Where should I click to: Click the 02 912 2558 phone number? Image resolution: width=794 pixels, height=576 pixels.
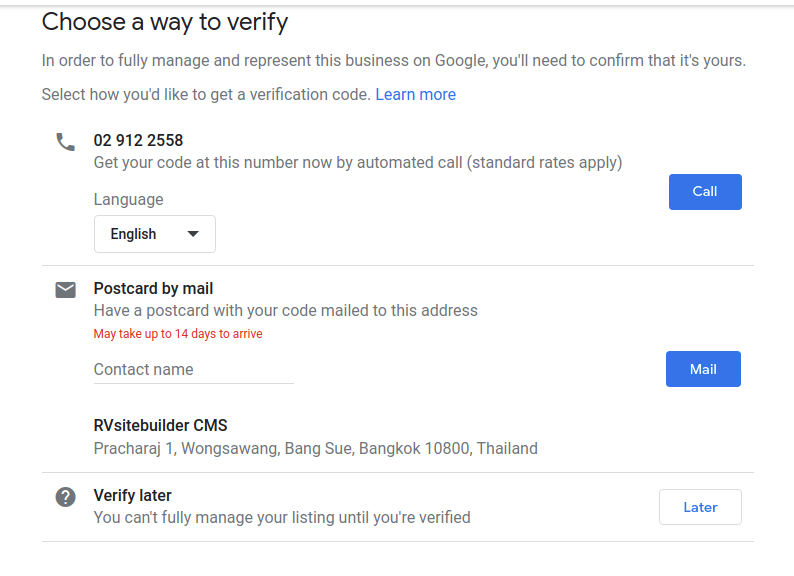coord(138,140)
